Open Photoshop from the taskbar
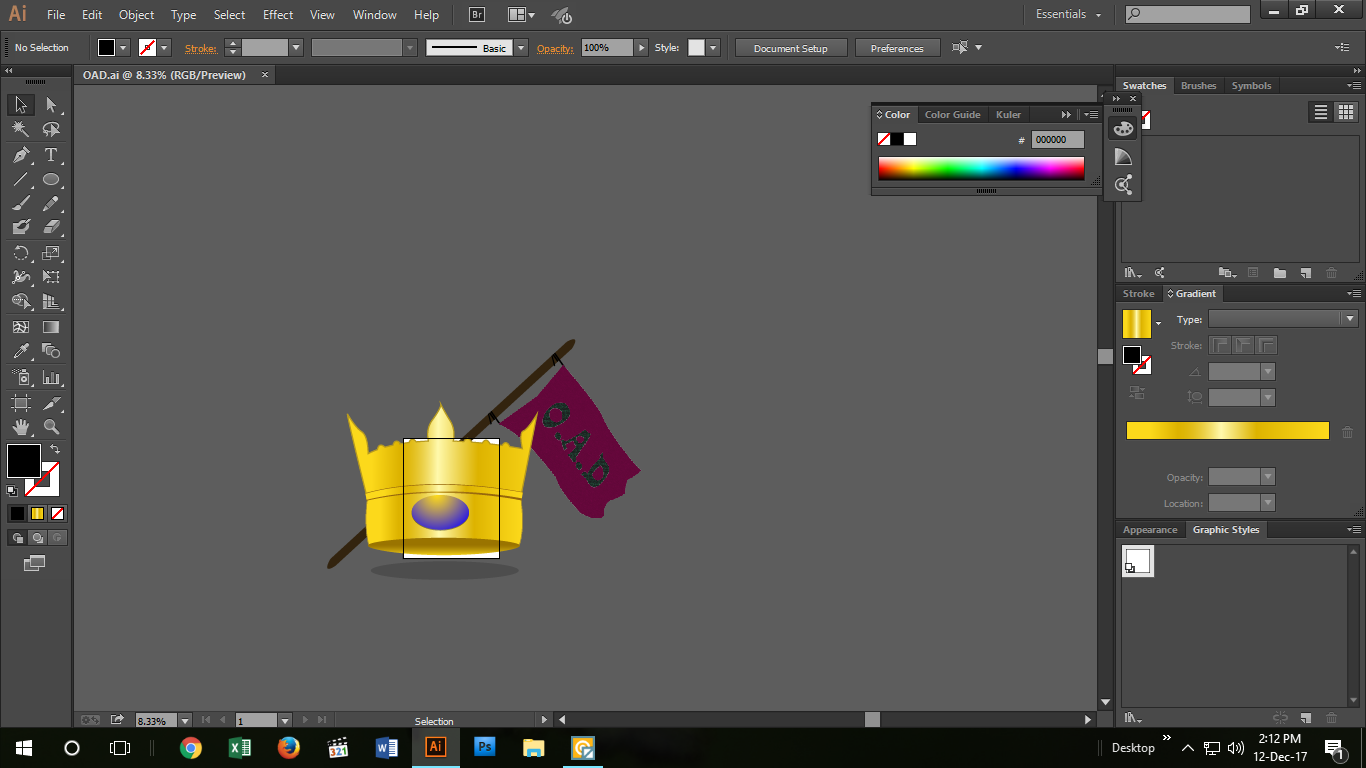 tap(484, 747)
